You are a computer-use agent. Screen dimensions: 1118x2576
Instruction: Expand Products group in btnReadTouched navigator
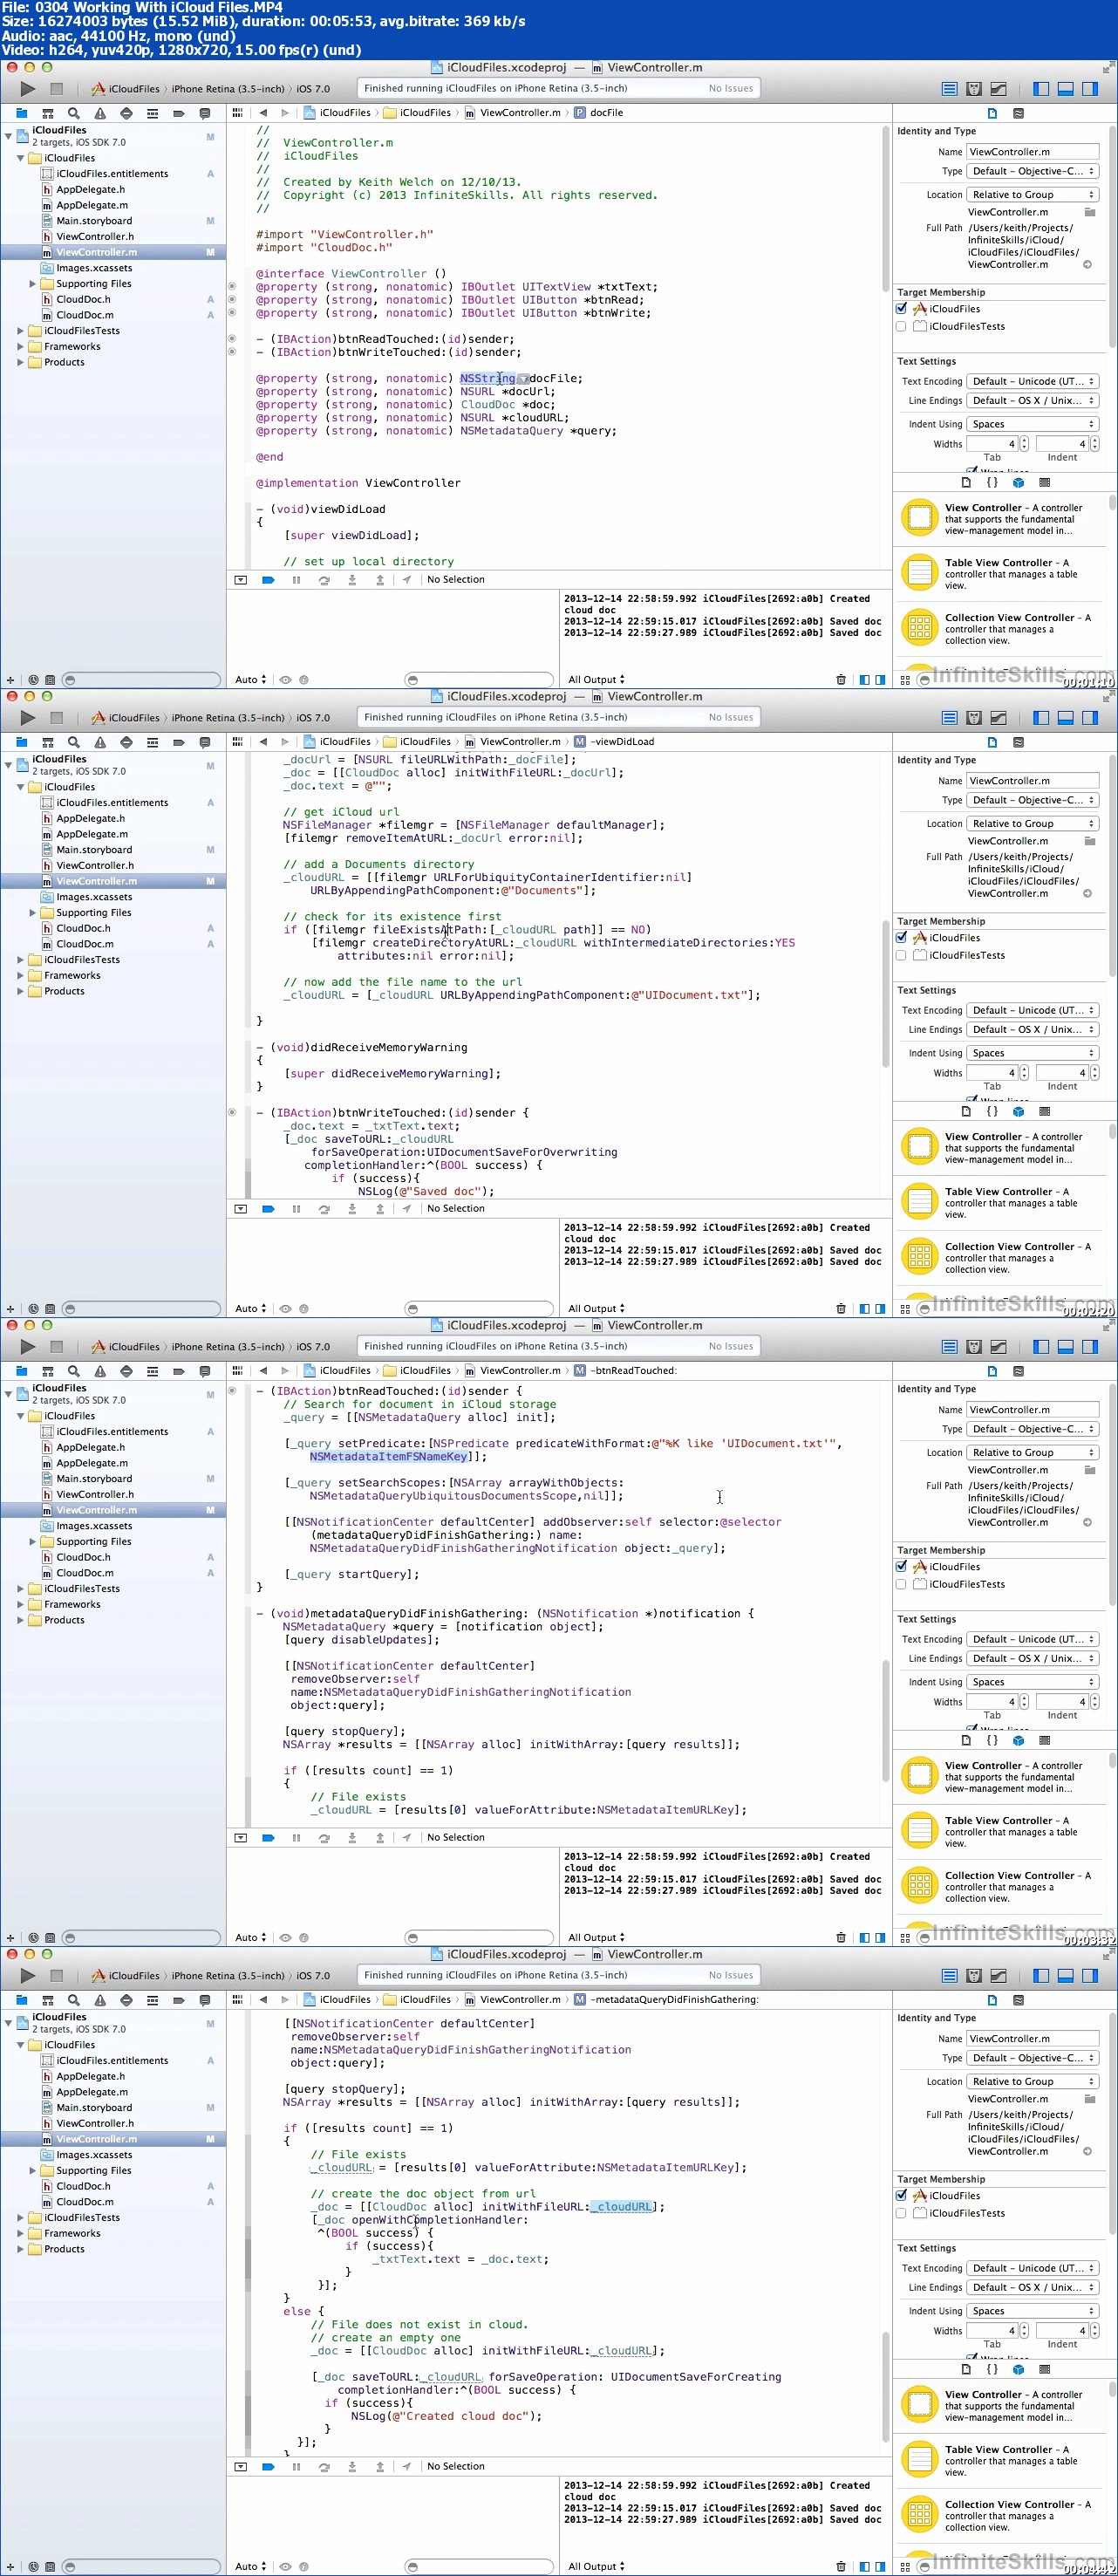(x=20, y=1620)
